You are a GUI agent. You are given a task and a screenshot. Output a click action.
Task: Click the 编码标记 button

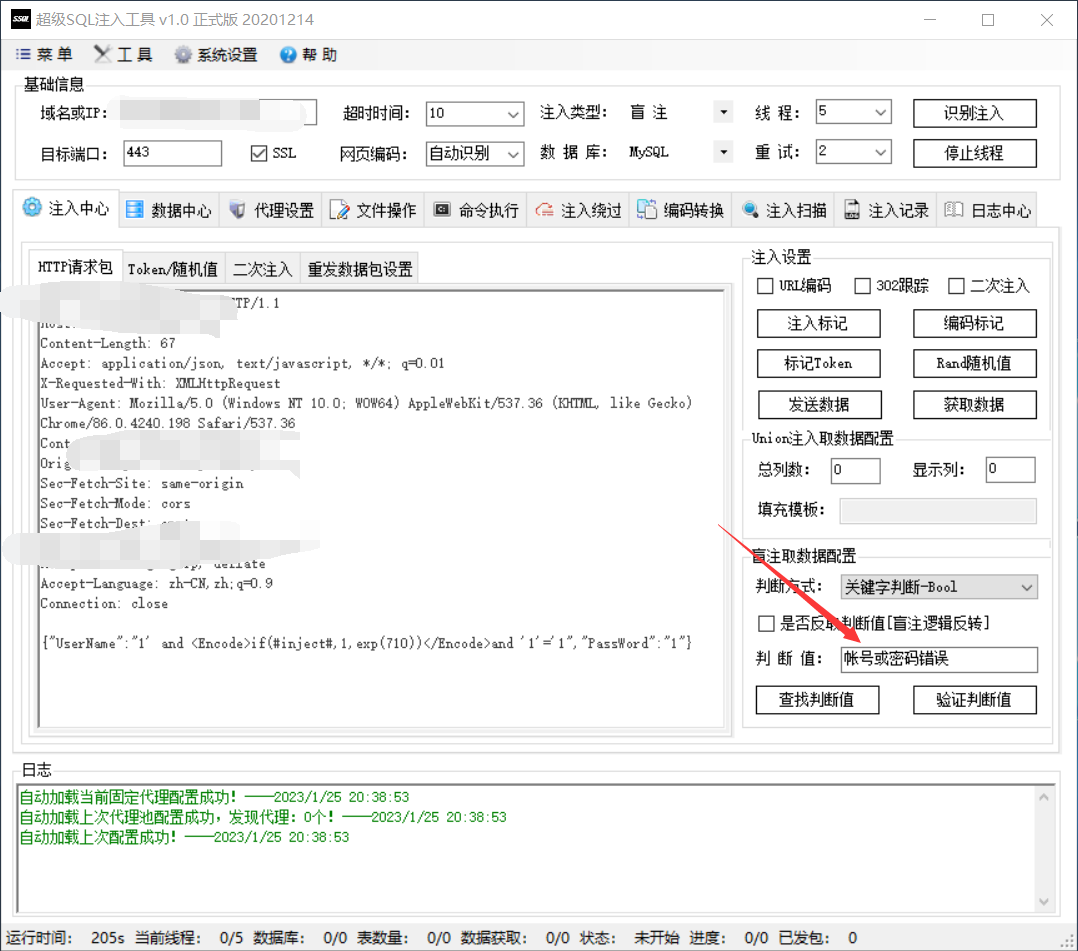974,323
